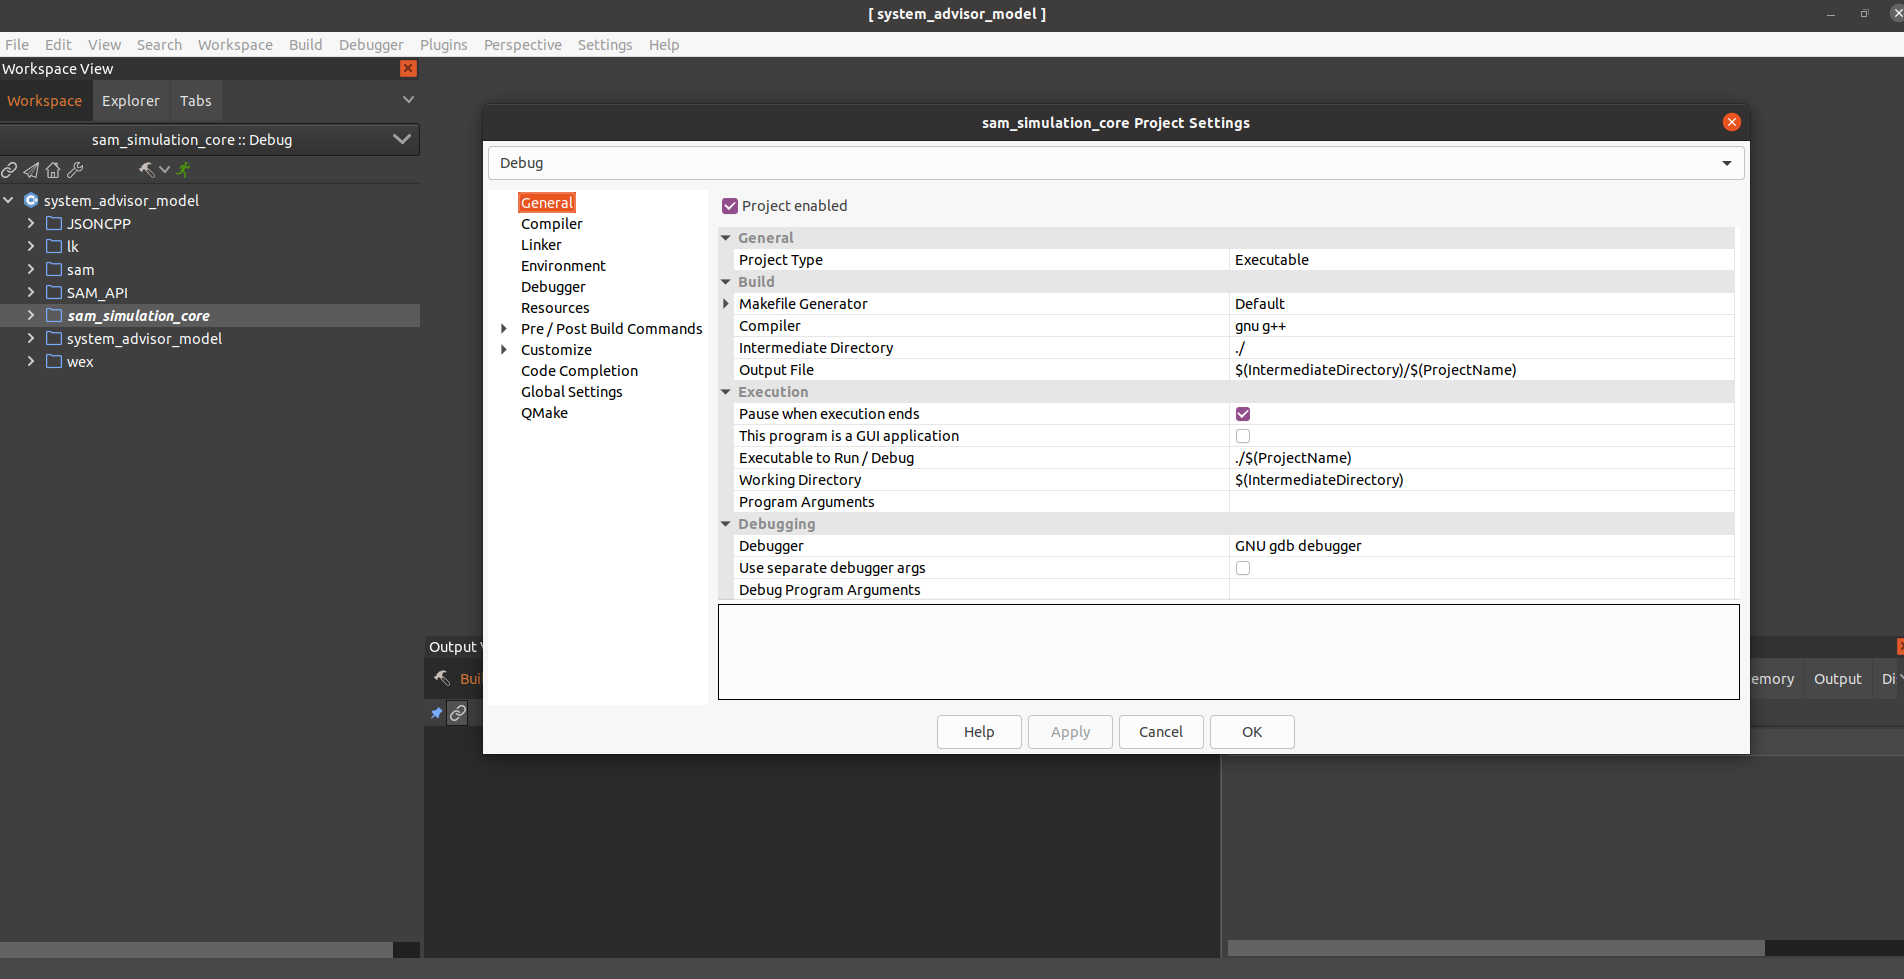Click the SAM_API folder icon
The height and width of the screenshot is (979, 1904).
coord(54,292)
